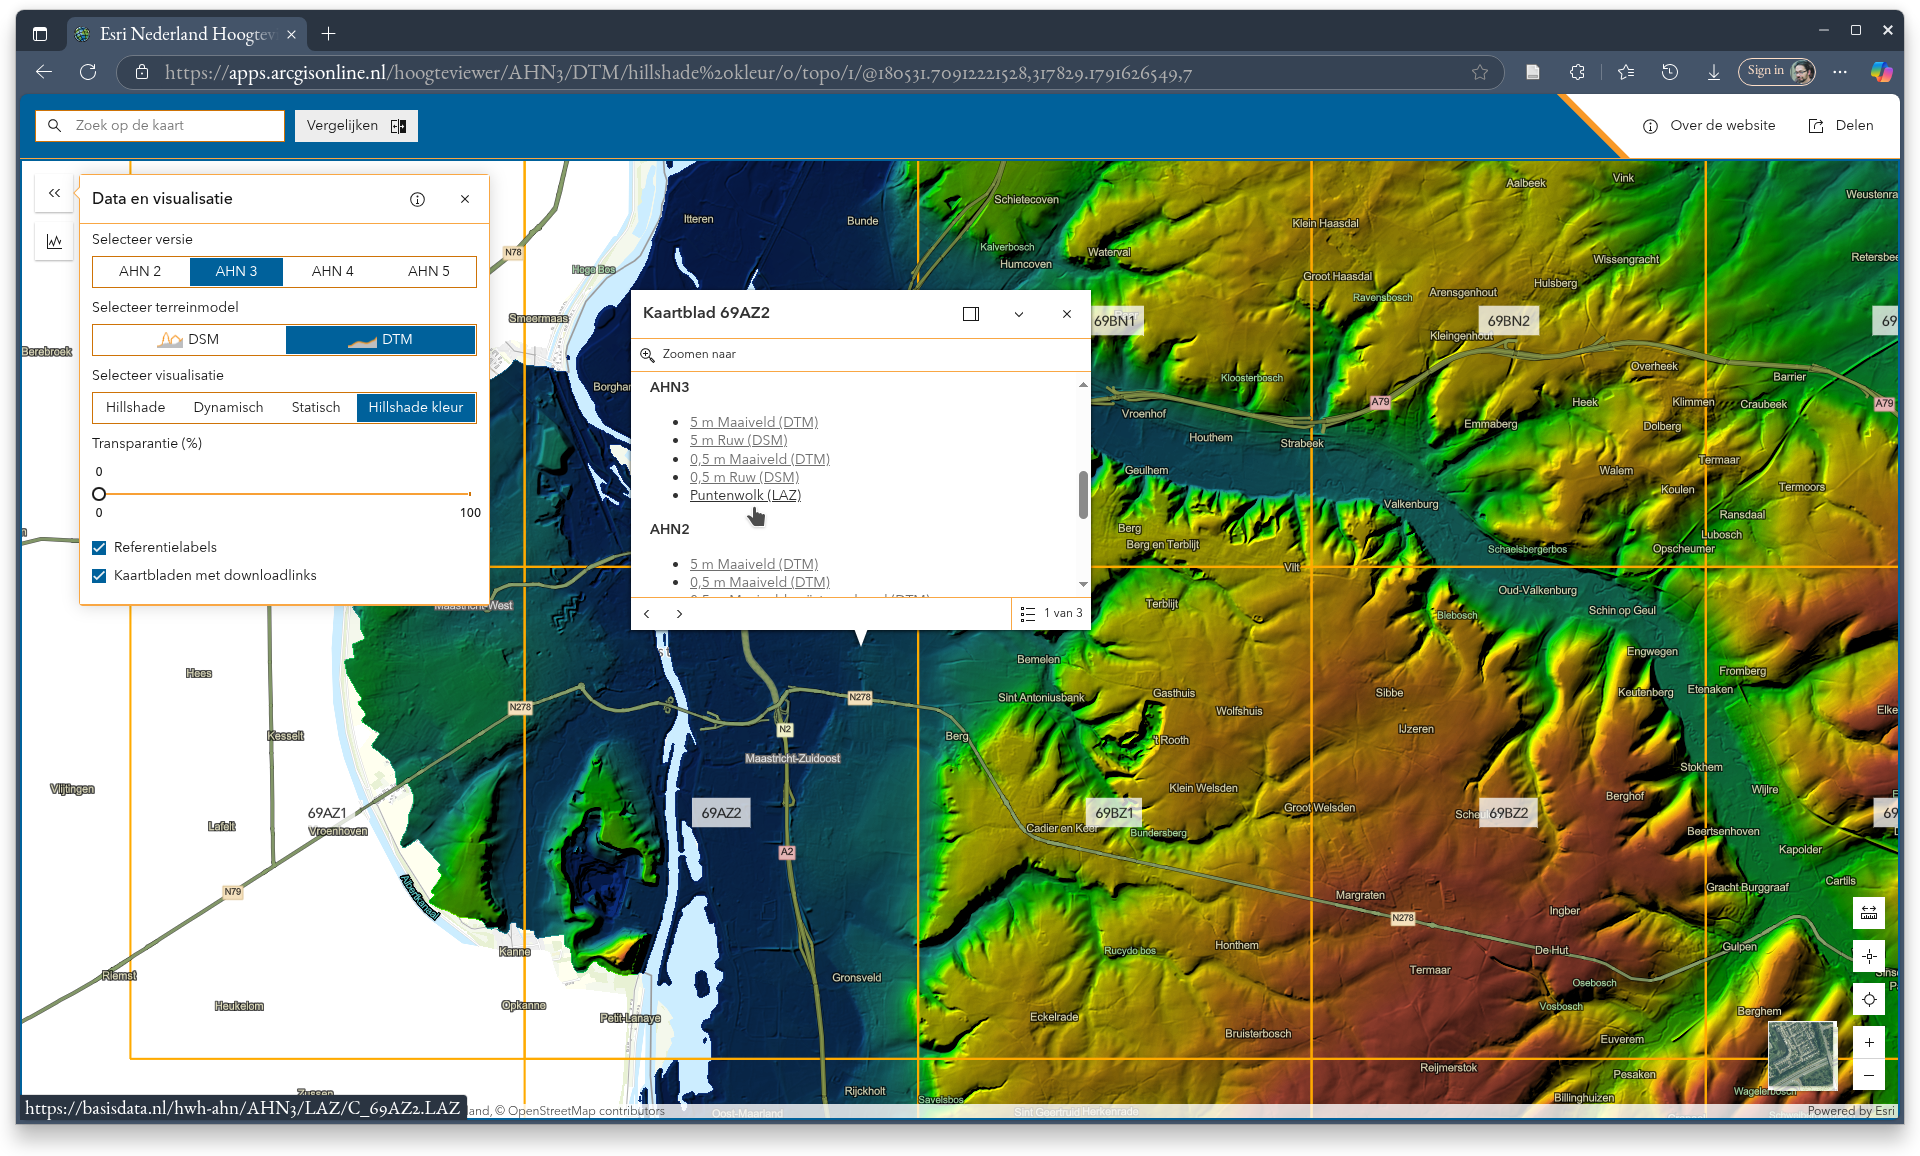Uncheck Kaartbladen met downloadlinks checkbox
This screenshot has width=1920, height=1156.
click(x=99, y=575)
